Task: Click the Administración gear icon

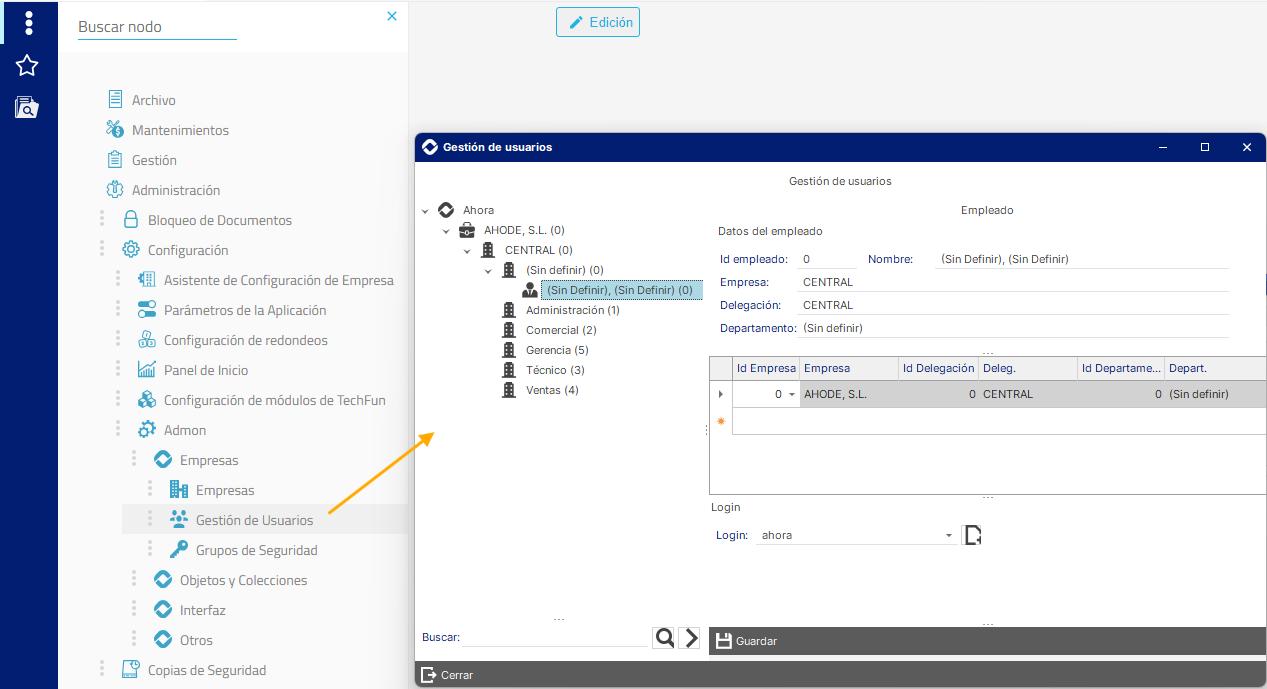Action: [115, 190]
